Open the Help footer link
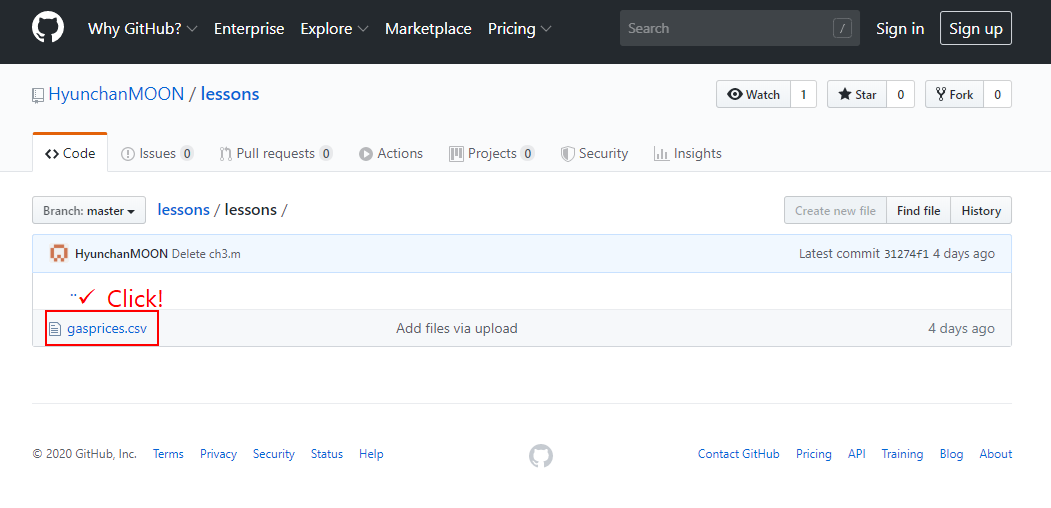This screenshot has width=1051, height=508. point(371,454)
